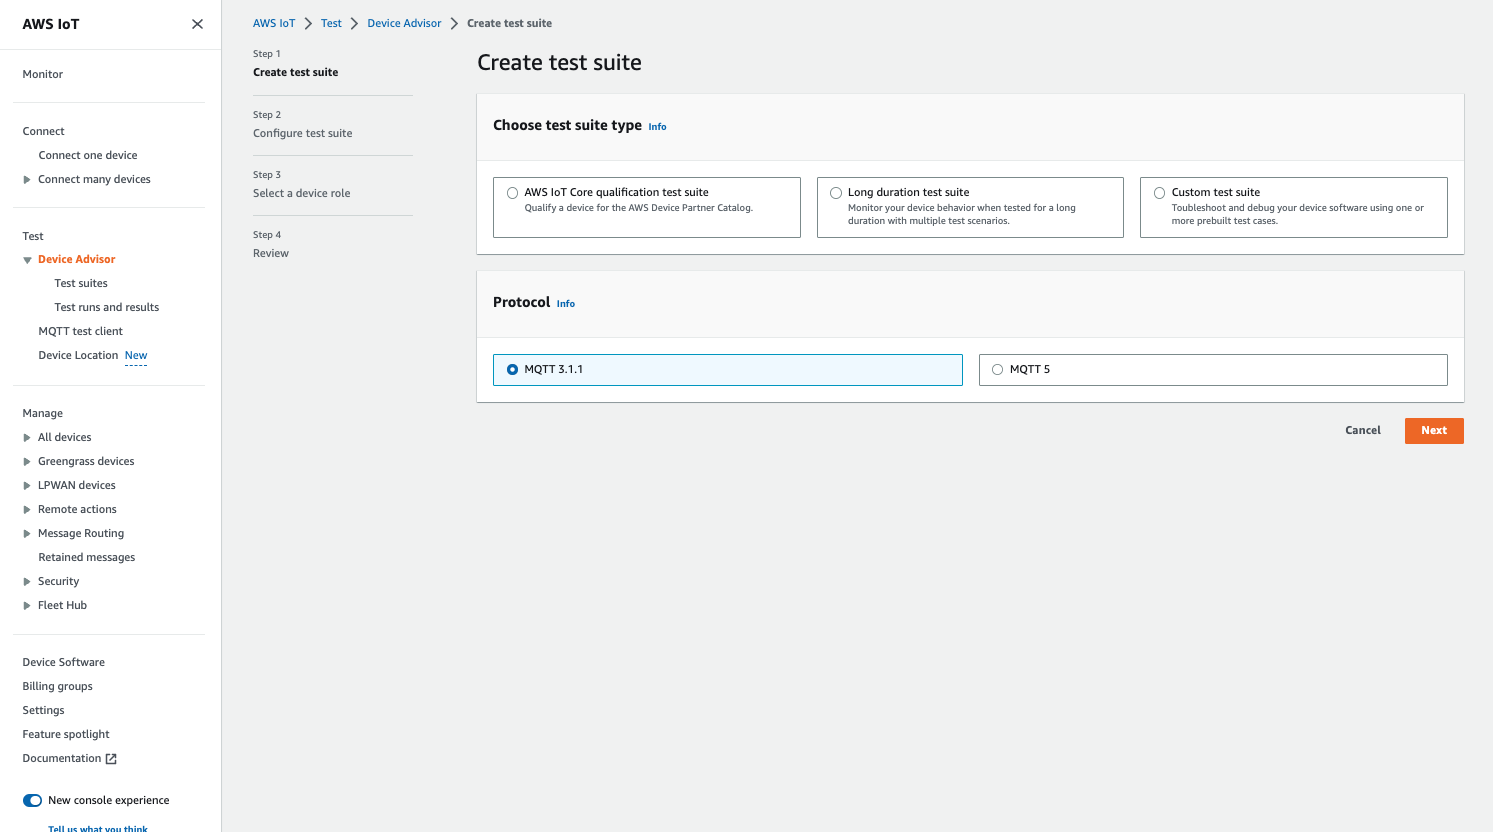Open the Info link beside Protocol
The width and height of the screenshot is (1493, 832).
[565, 303]
